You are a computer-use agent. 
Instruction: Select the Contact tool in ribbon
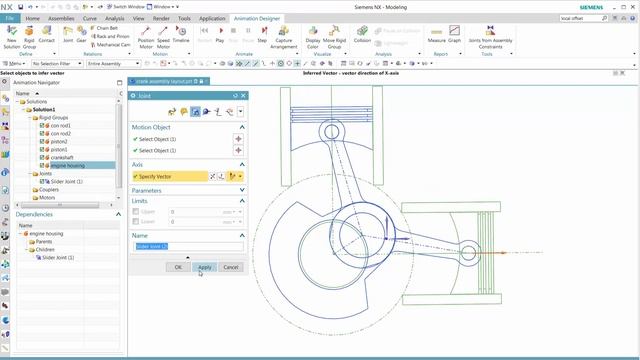(x=47, y=34)
